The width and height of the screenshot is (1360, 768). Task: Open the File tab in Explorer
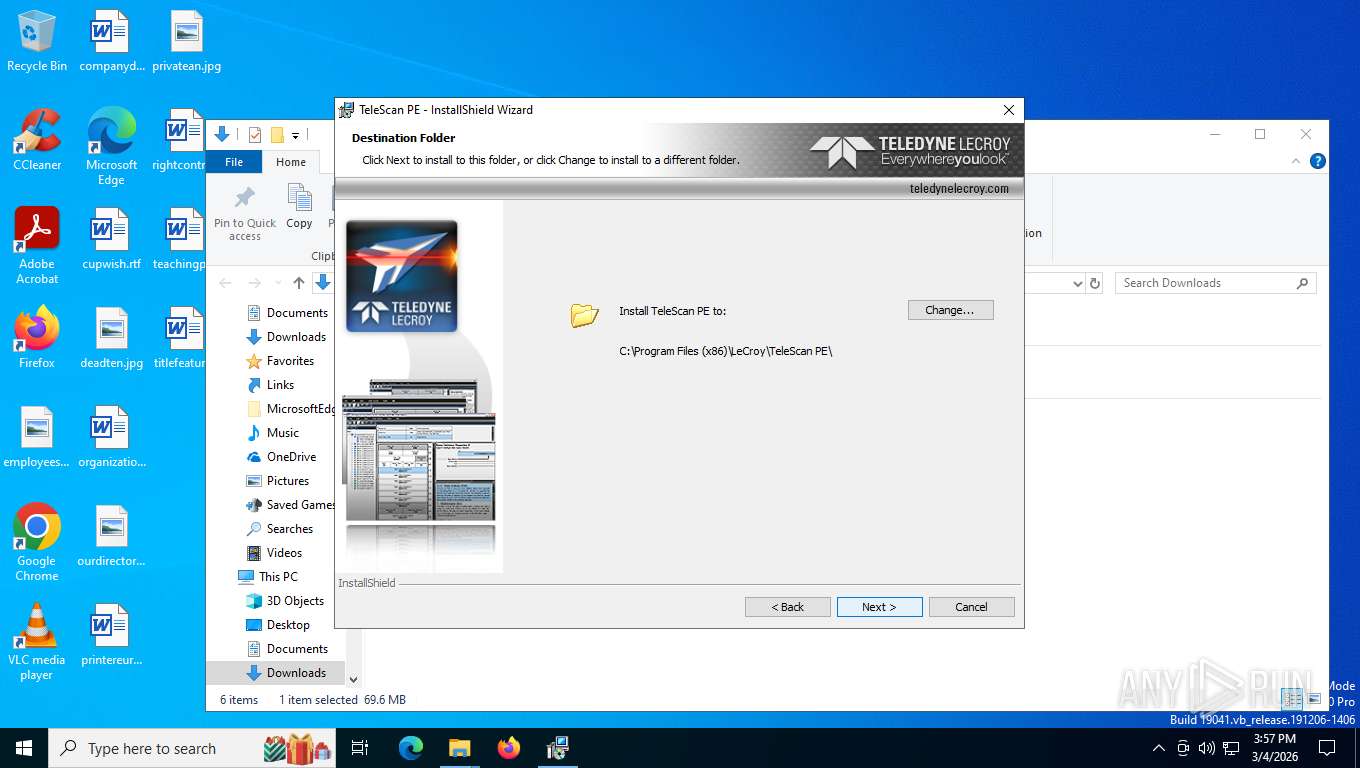[234, 162]
